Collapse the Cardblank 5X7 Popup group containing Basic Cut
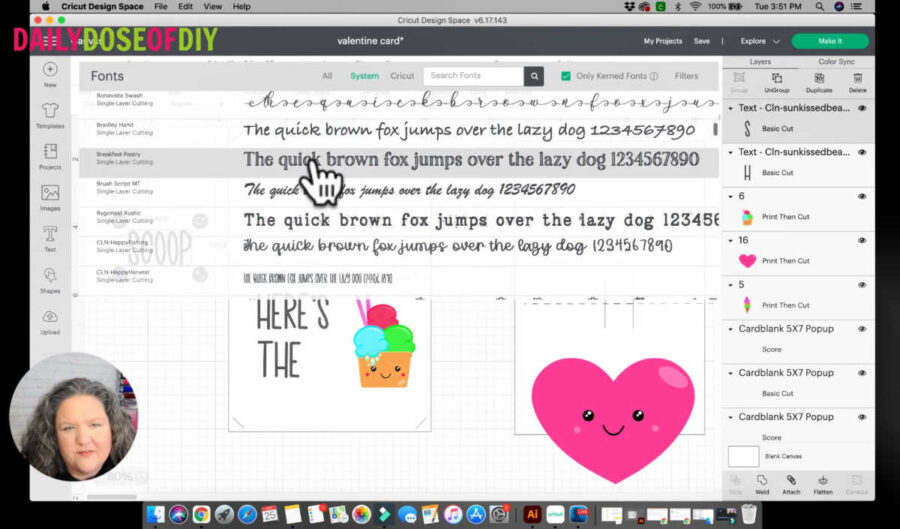This screenshot has width=900, height=529. click(x=731, y=373)
